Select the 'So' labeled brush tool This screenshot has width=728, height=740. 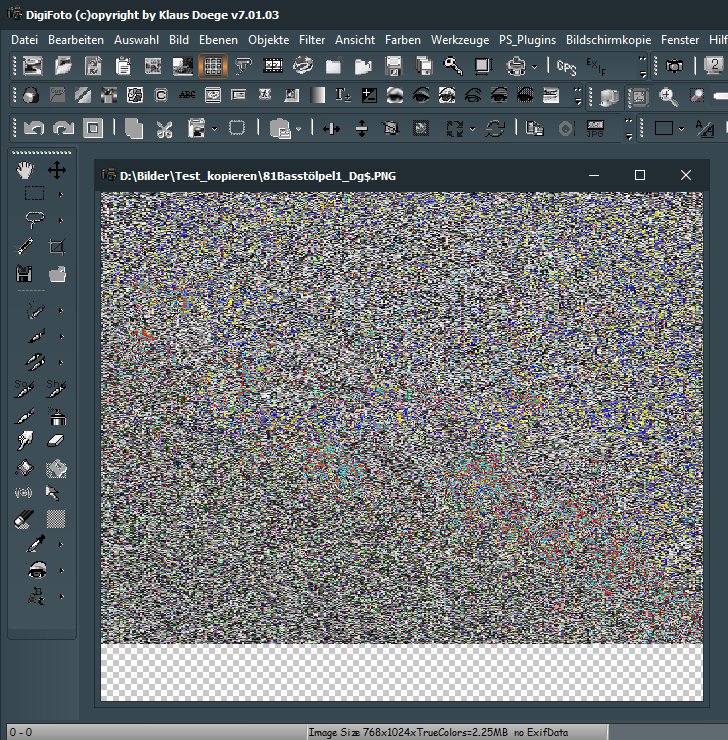(x=24, y=388)
